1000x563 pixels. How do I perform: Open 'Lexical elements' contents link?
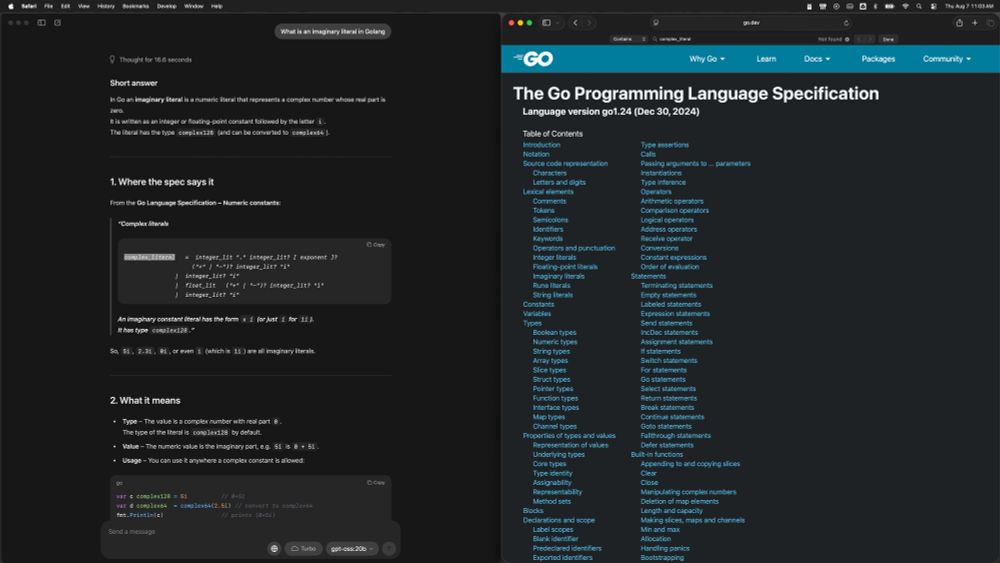pos(548,191)
